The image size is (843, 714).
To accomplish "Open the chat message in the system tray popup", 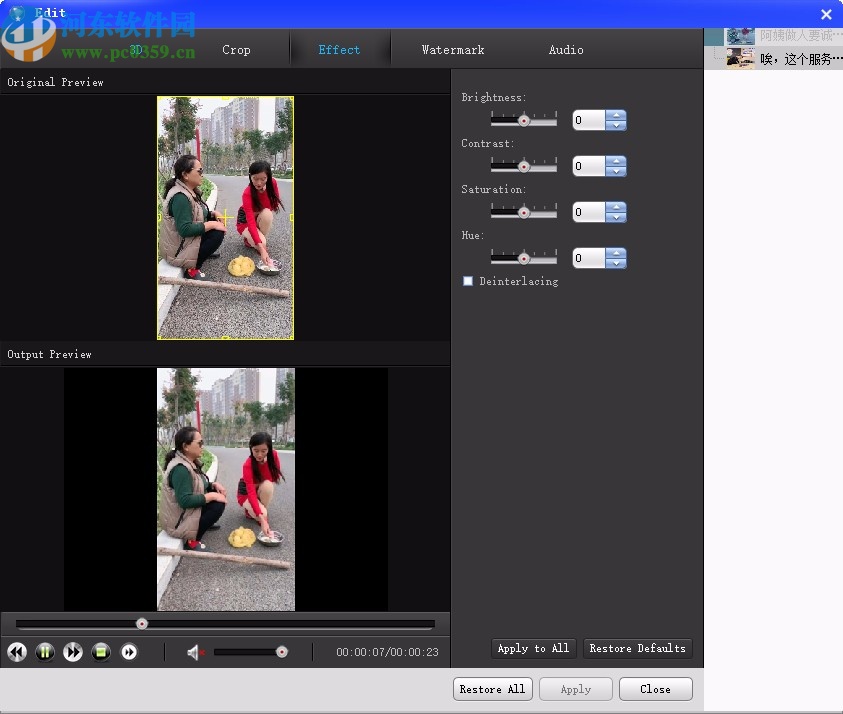I will tap(790, 57).
